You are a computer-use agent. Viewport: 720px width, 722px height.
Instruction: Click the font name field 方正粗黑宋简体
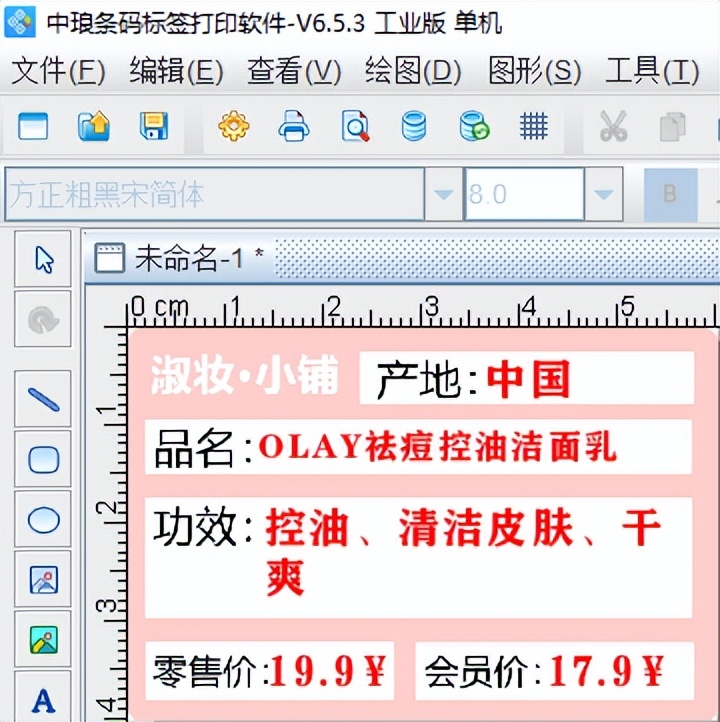(215, 194)
